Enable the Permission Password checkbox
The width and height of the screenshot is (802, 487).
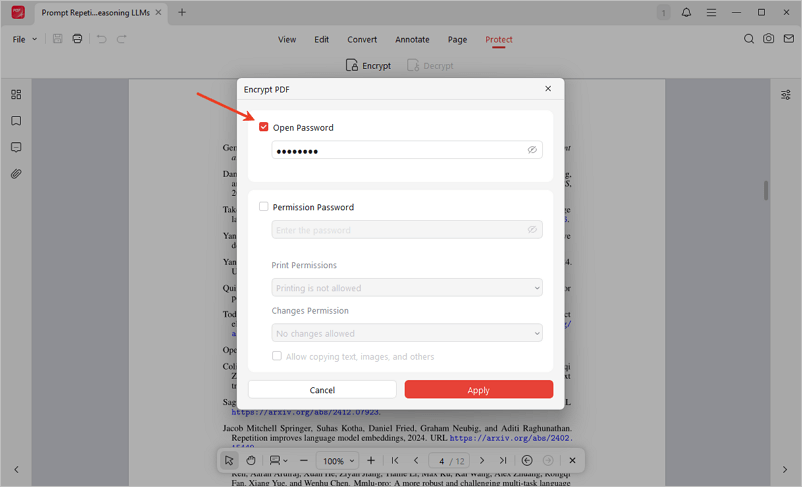tap(263, 206)
